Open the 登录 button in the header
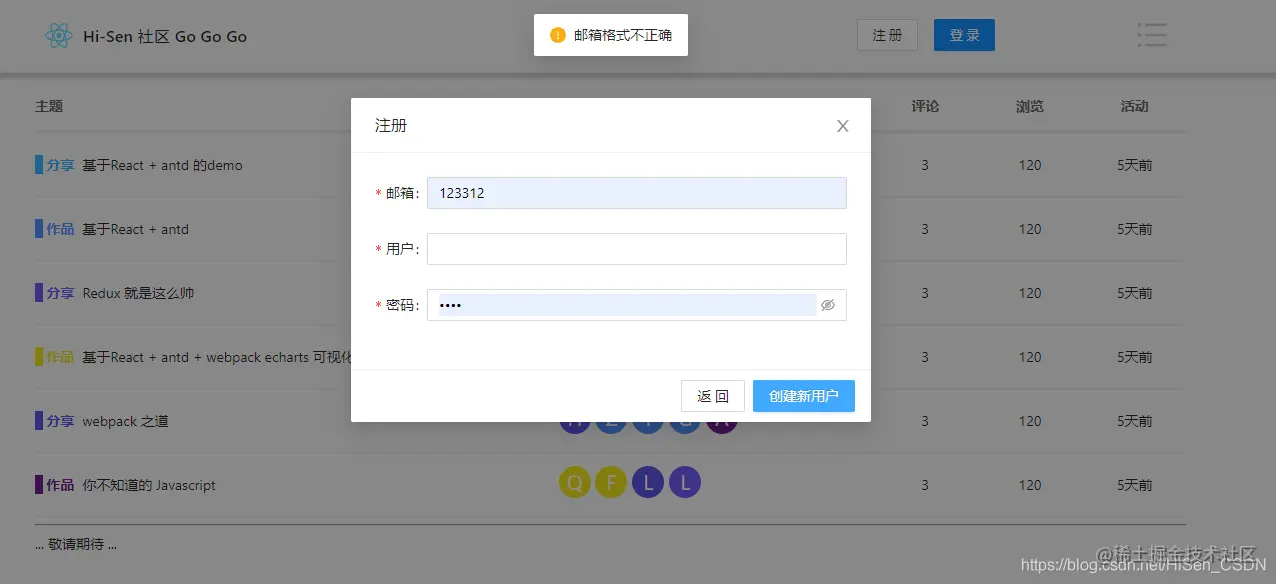This screenshot has width=1276, height=584. [x=963, y=34]
